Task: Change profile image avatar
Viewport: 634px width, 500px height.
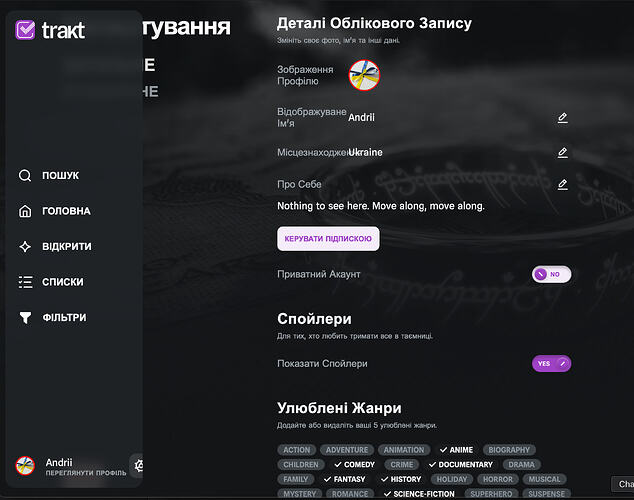Action: pyautogui.click(x=364, y=76)
